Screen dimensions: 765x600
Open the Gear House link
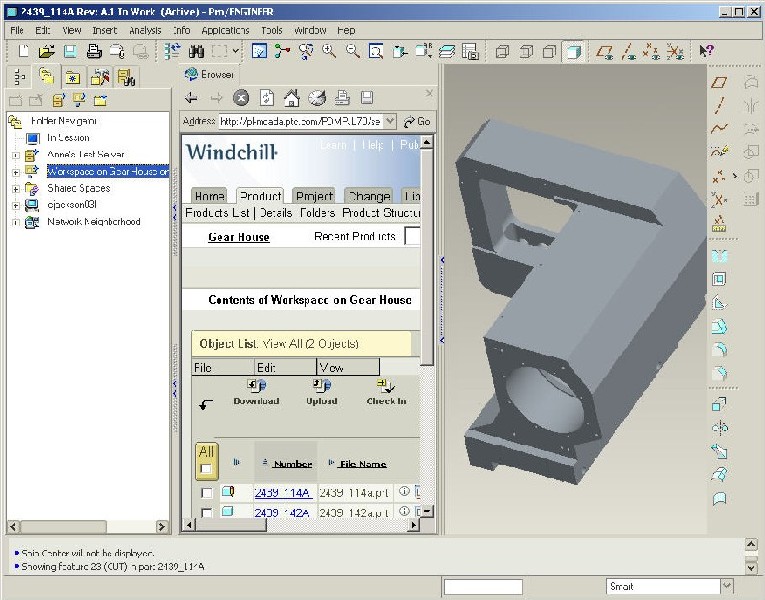(x=239, y=237)
